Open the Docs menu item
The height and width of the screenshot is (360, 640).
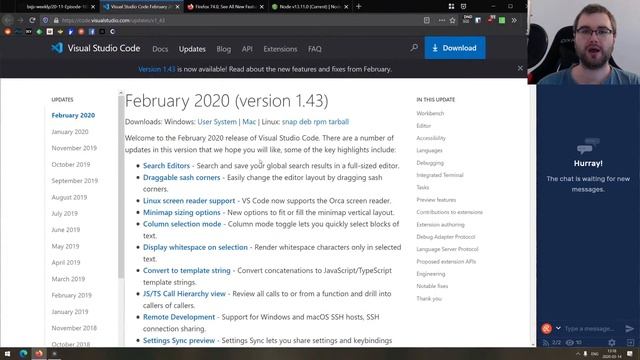pyautogui.click(x=160, y=49)
